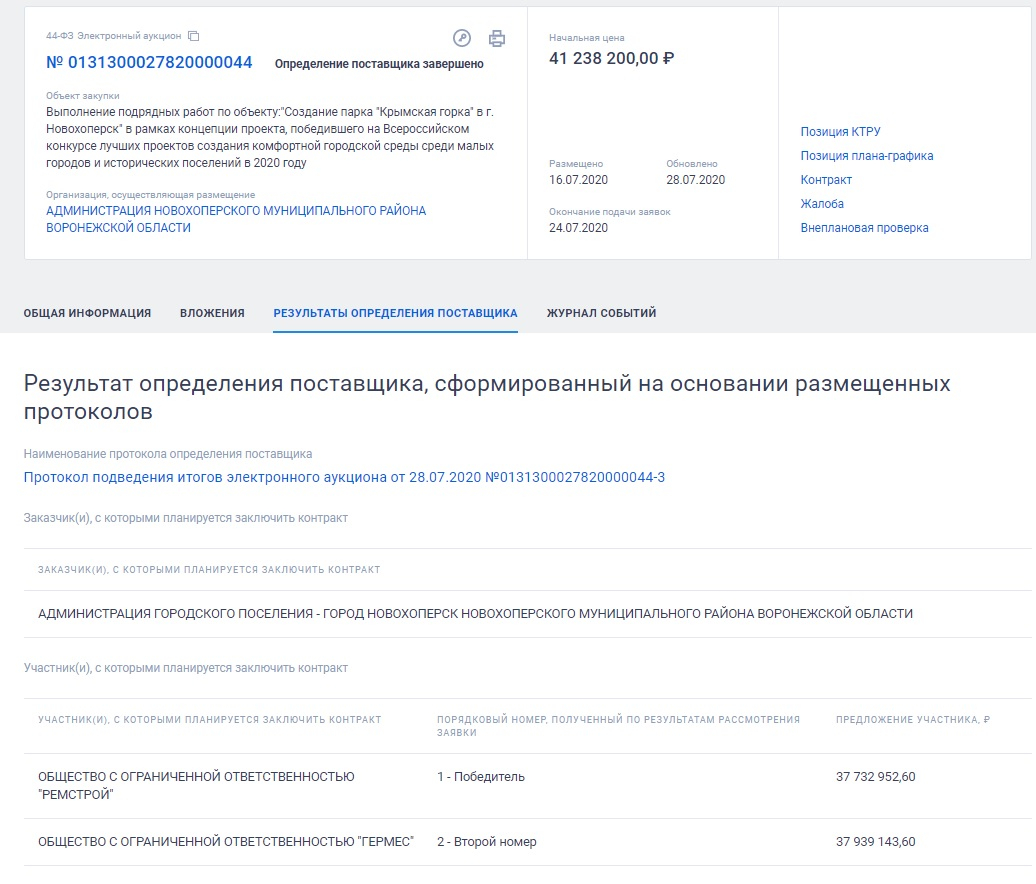The image size is (1036, 884).
Task: Select participant ООО "РЕМСТРОЙ"
Action: click(x=196, y=786)
